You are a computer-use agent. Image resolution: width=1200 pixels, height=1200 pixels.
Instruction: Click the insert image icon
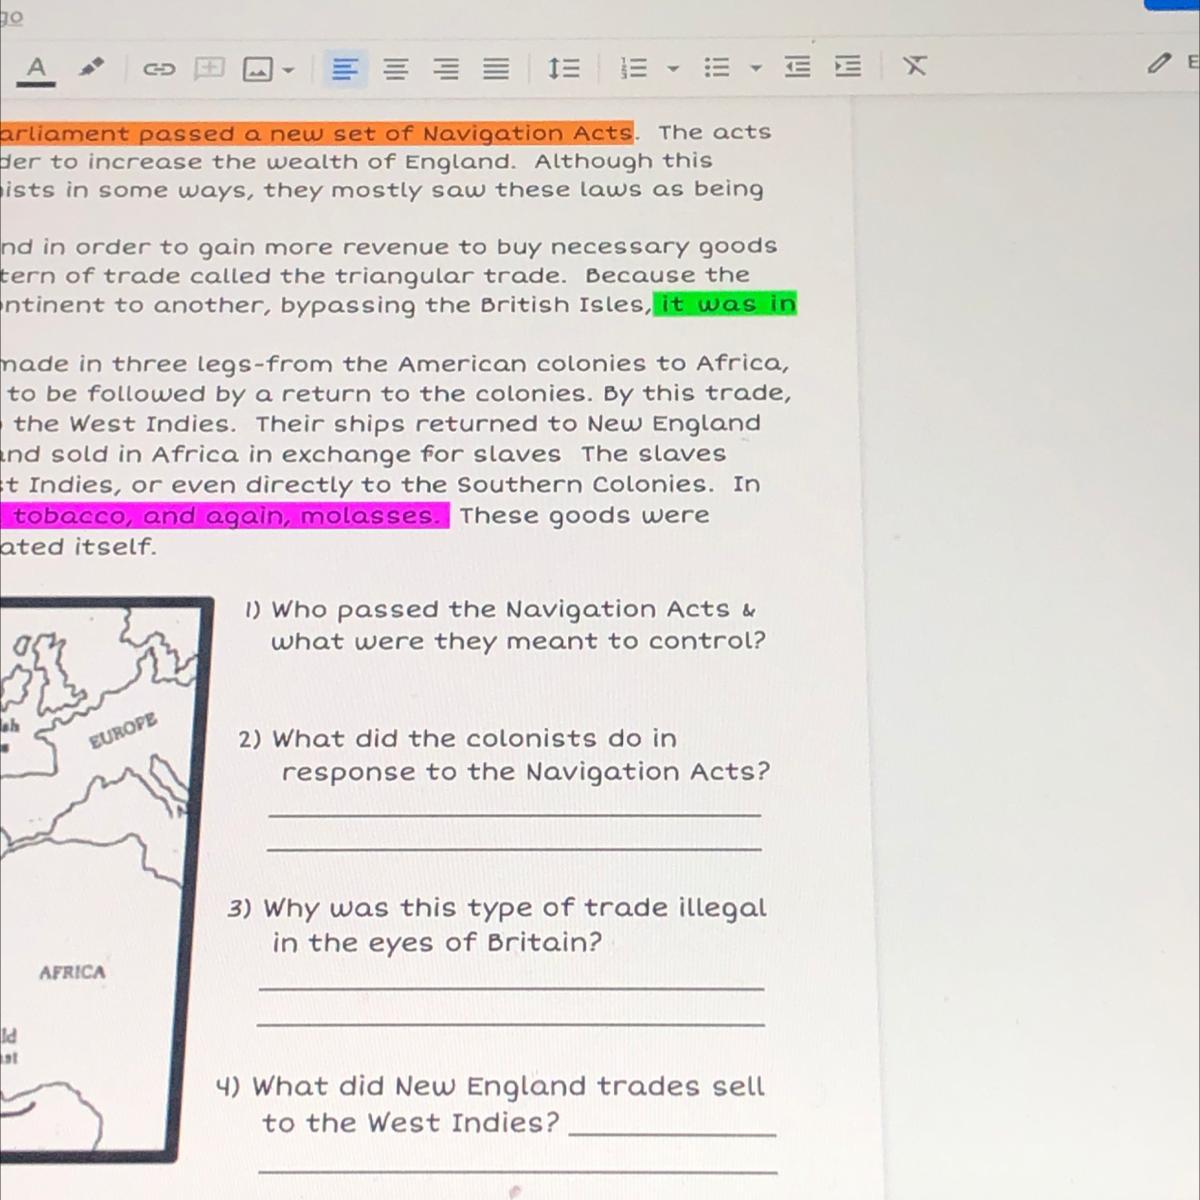click(x=258, y=69)
